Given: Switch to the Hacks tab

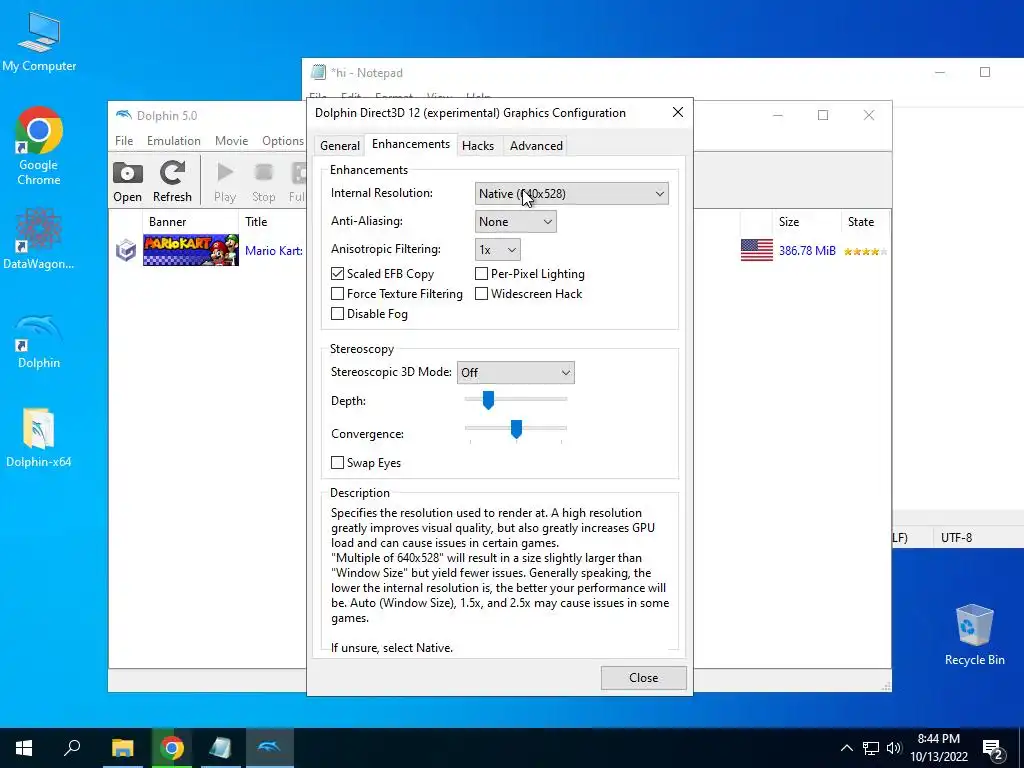Looking at the screenshot, I should pyautogui.click(x=478, y=146).
